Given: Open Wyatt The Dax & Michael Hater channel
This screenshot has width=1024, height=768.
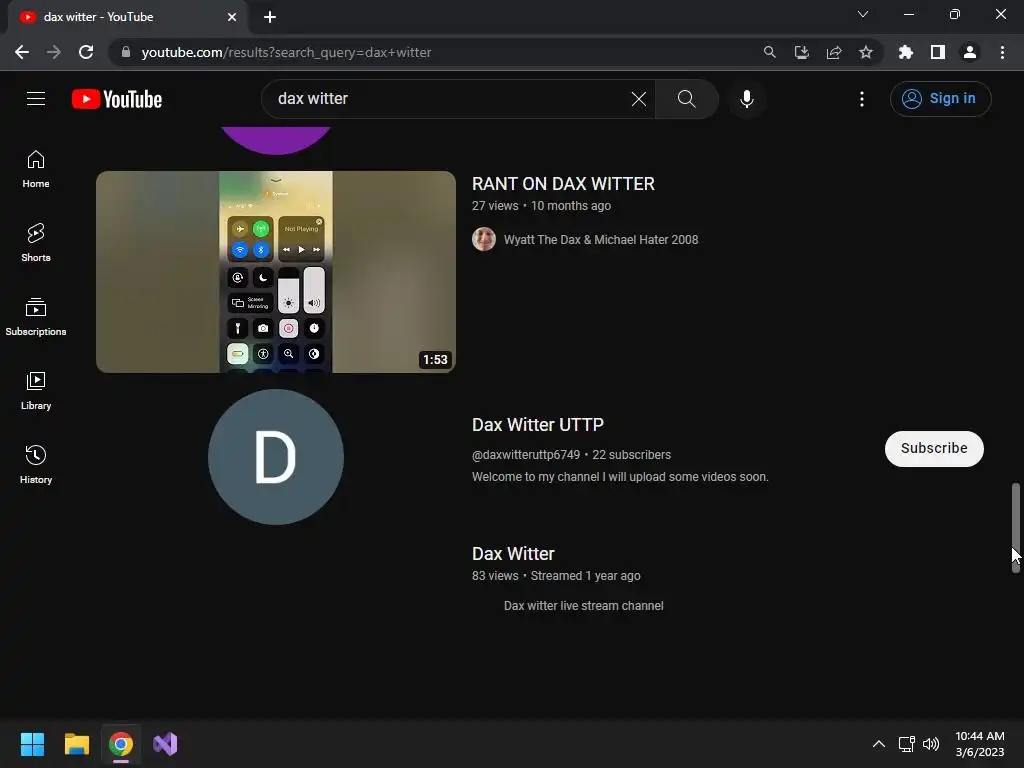Looking at the screenshot, I should point(601,240).
